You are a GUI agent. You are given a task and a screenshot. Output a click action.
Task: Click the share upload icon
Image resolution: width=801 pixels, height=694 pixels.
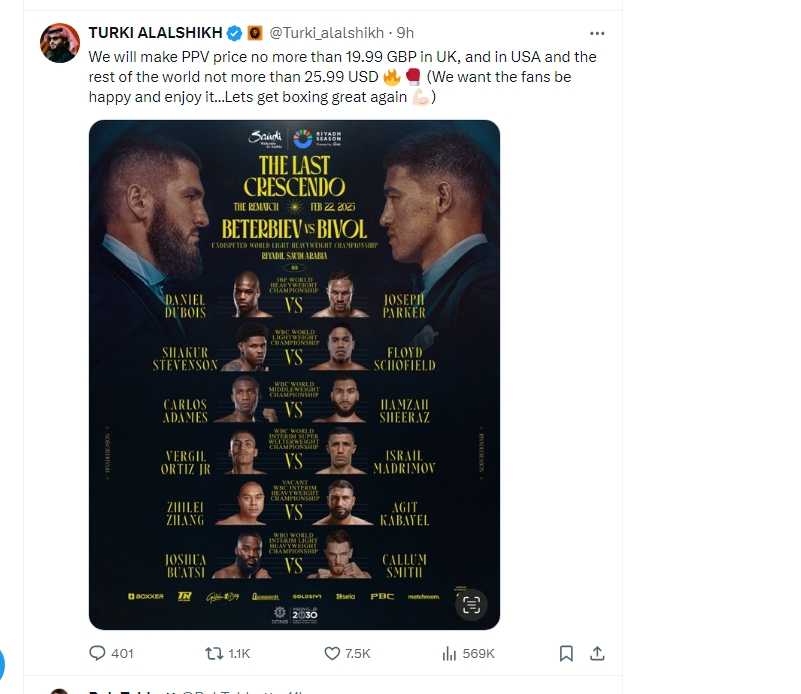(x=597, y=653)
